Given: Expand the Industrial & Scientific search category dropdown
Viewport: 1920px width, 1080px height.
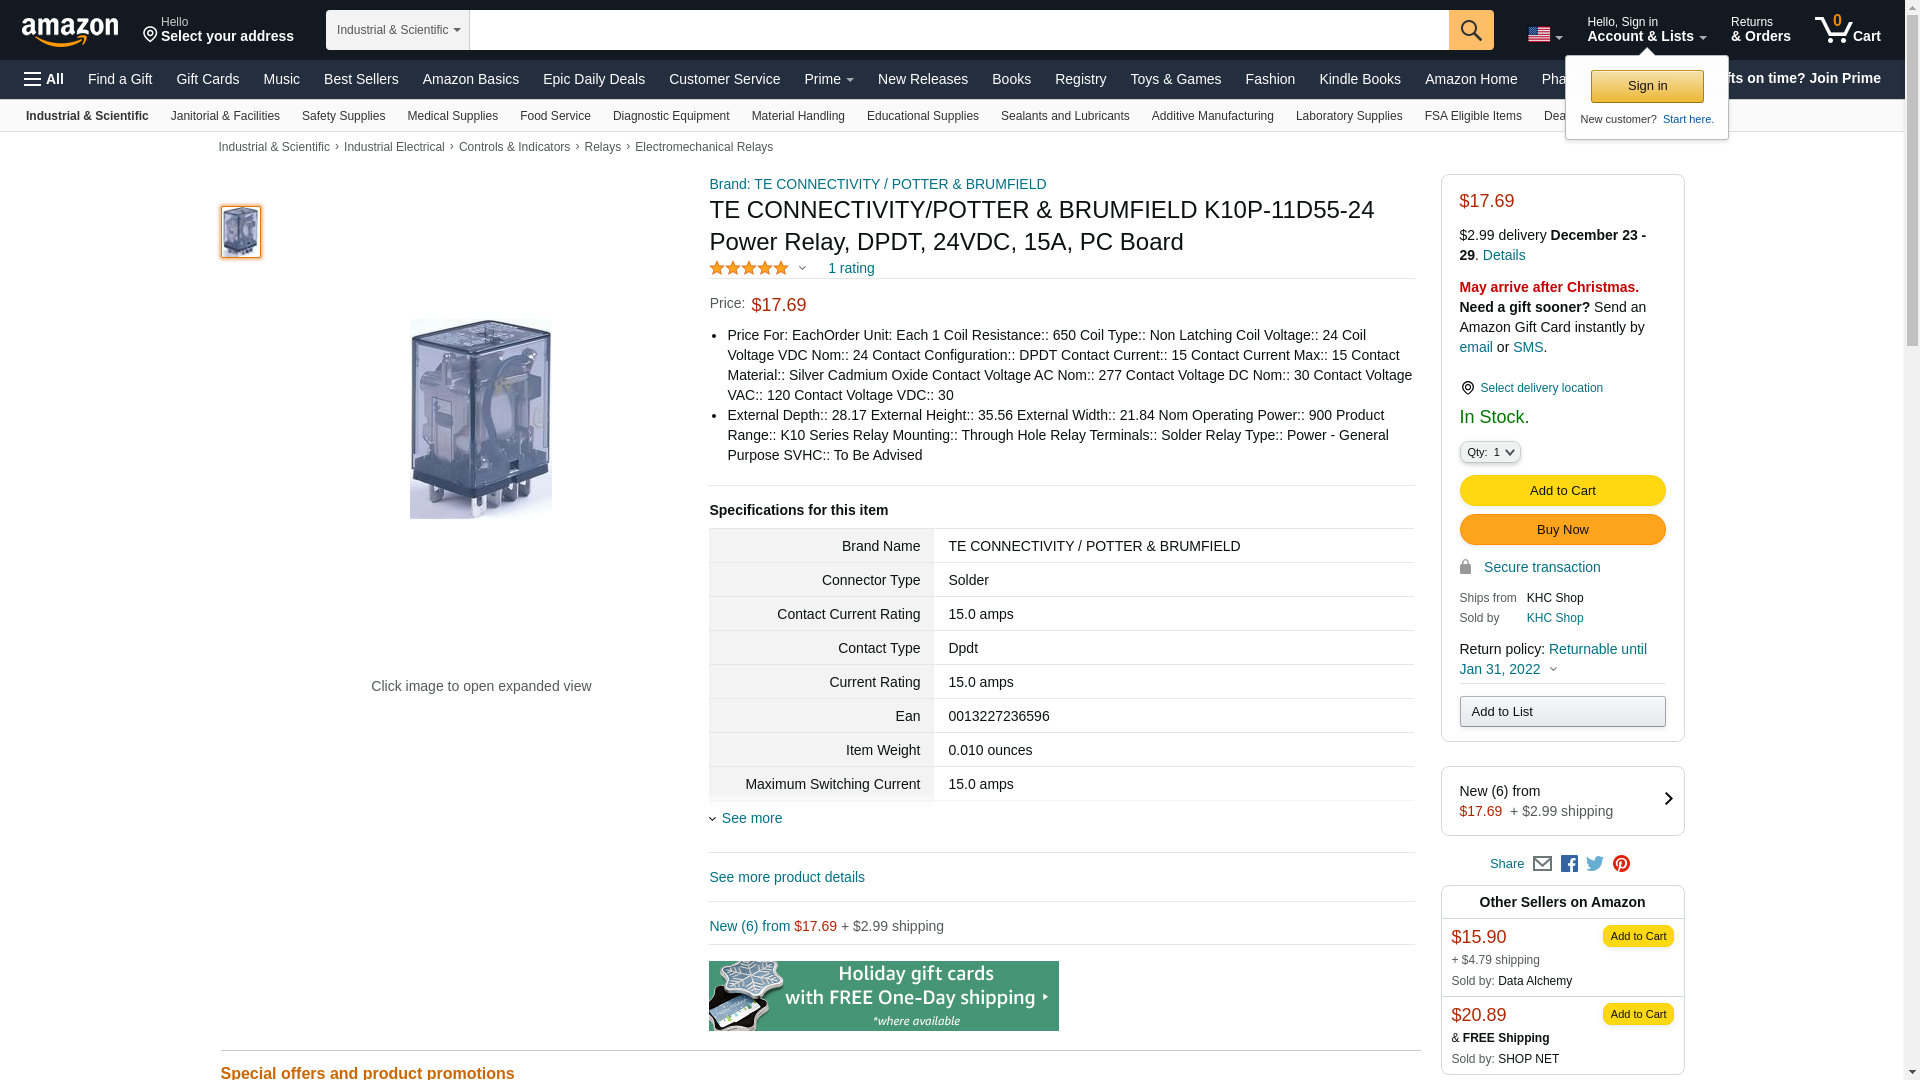Looking at the screenshot, I should (398, 30).
